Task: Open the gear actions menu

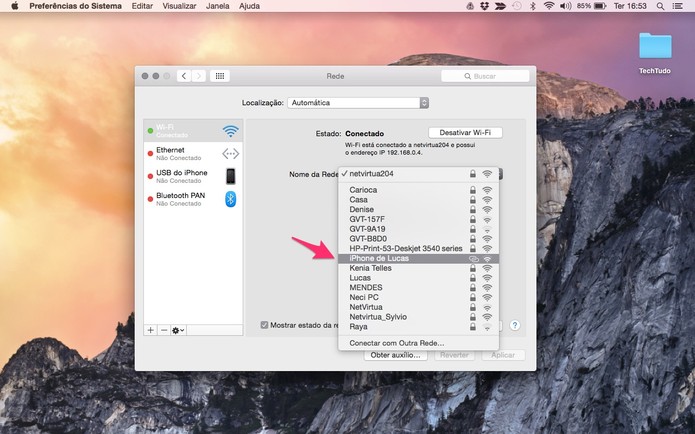Action: click(x=178, y=330)
